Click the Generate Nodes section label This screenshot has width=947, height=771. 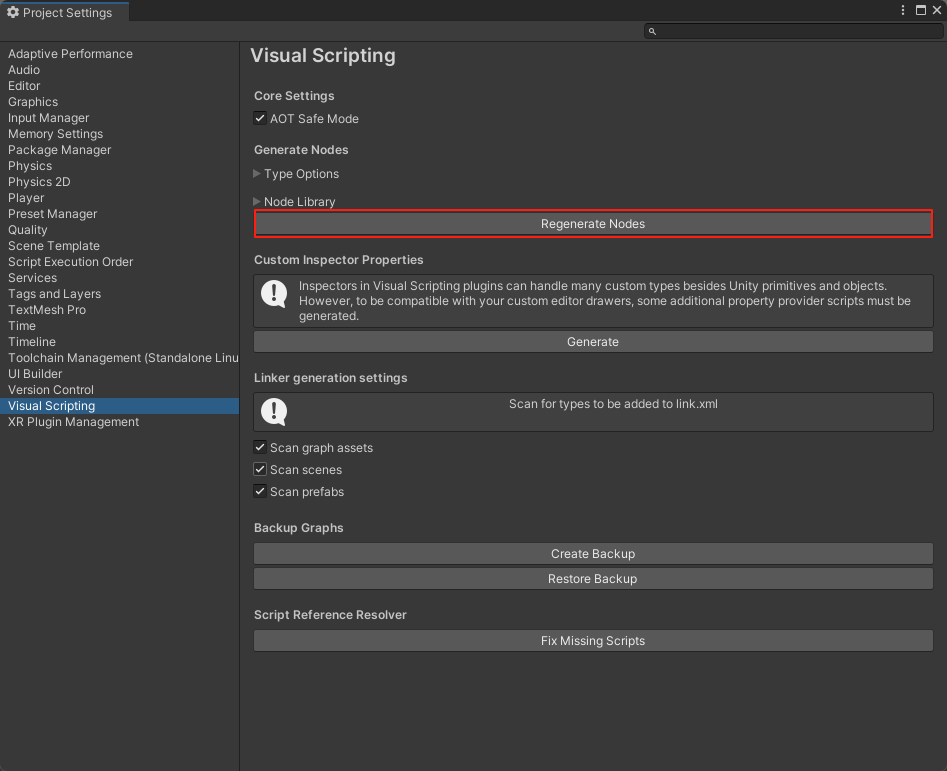tap(301, 150)
